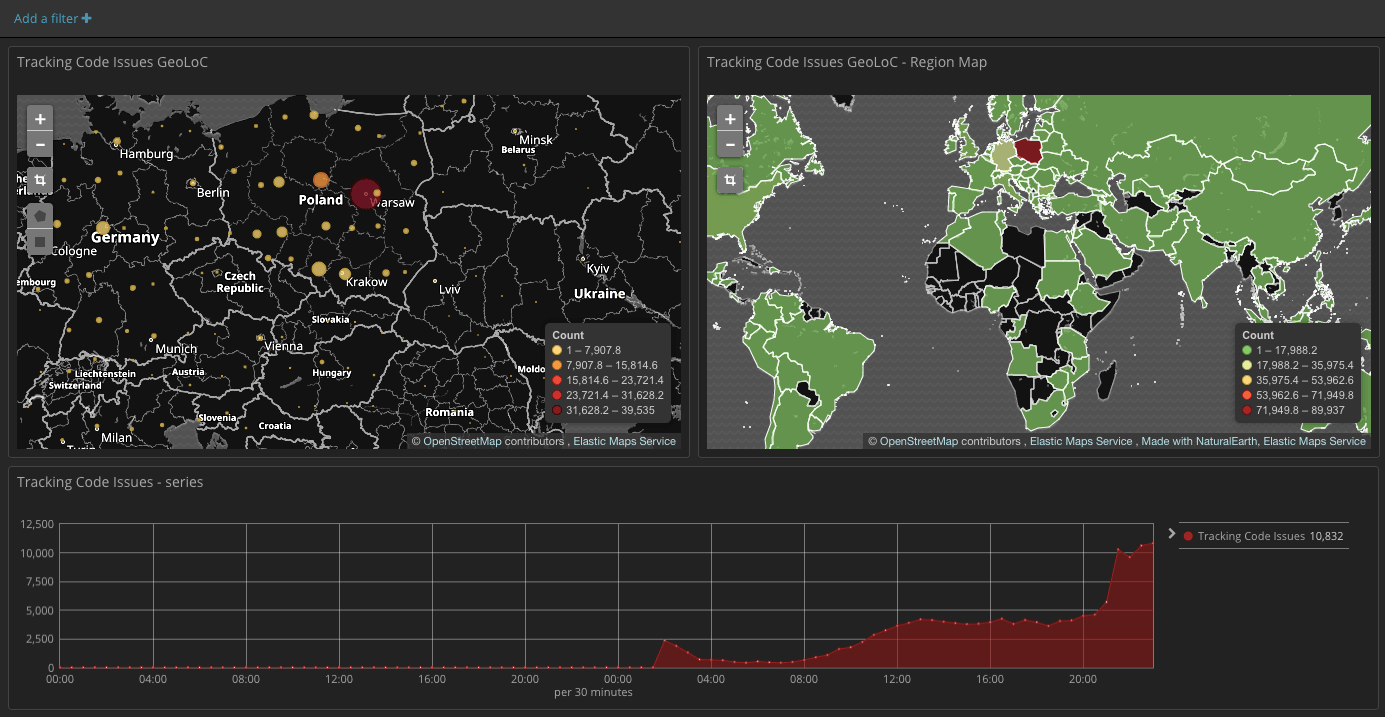The height and width of the screenshot is (717, 1385).
Task: Click the Berlin label on the GeoLoC map
Action: point(213,192)
